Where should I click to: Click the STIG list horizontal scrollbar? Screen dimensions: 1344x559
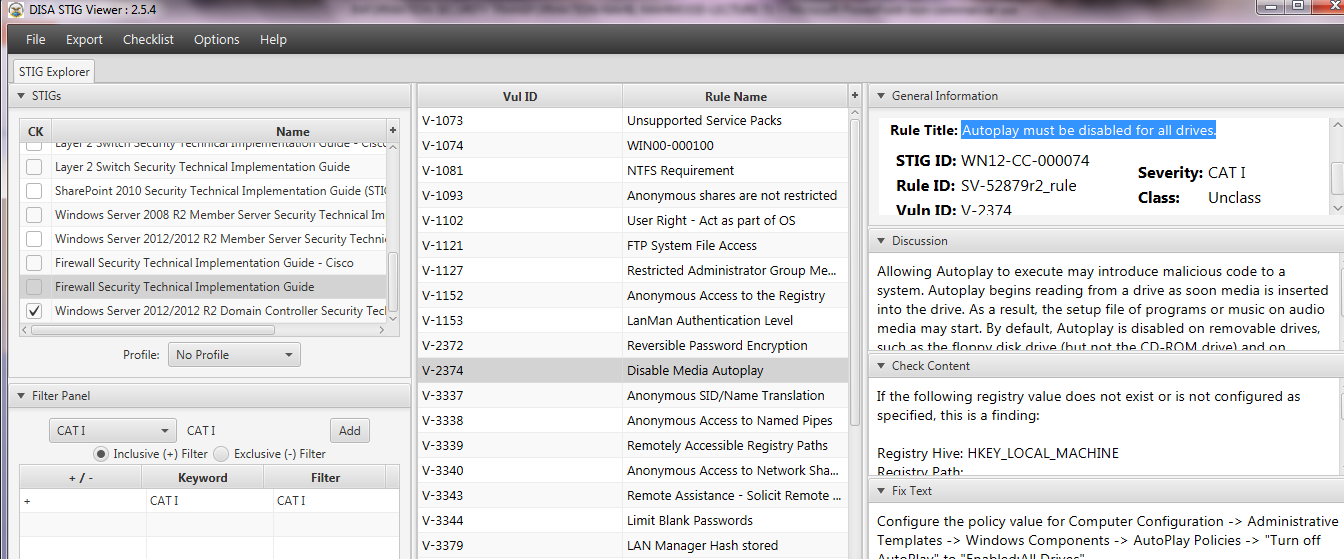(x=152, y=330)
